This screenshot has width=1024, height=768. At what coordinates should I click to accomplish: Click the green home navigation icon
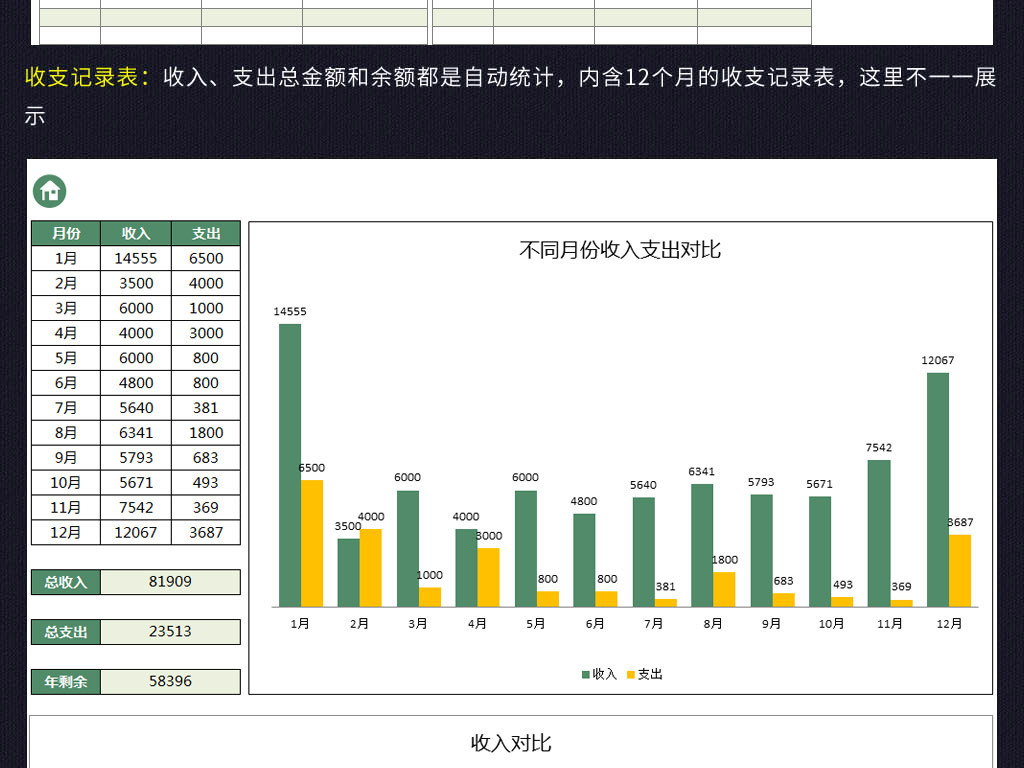point(49,190)
